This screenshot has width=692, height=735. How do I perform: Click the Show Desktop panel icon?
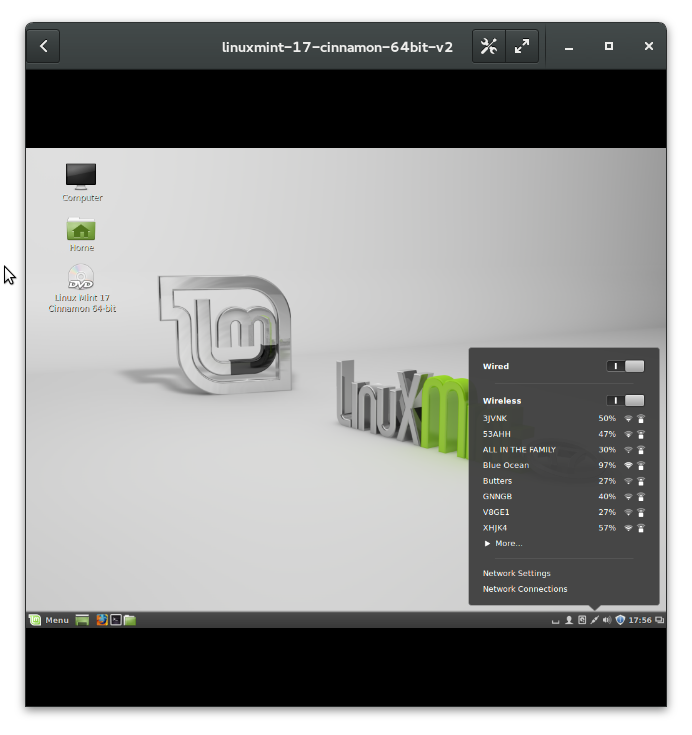coord(83,620)
